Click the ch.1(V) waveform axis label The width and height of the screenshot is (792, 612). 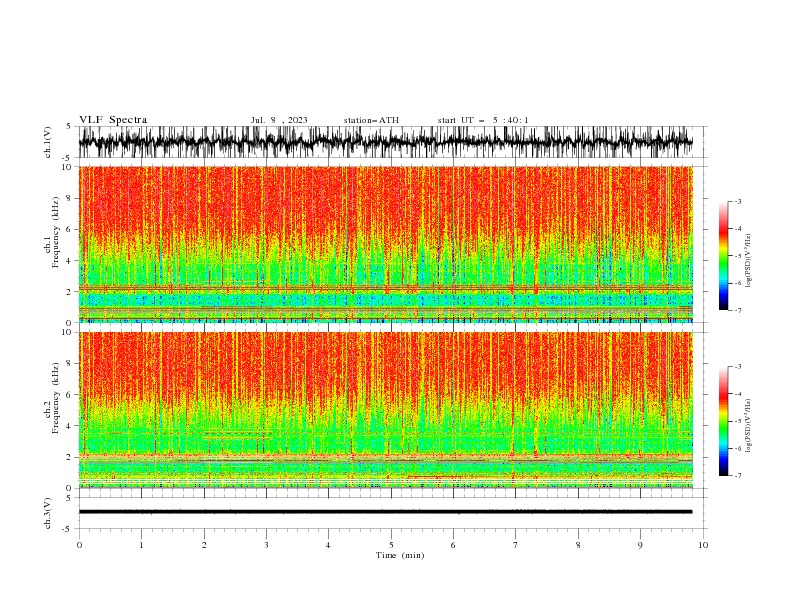pos(48,142)
